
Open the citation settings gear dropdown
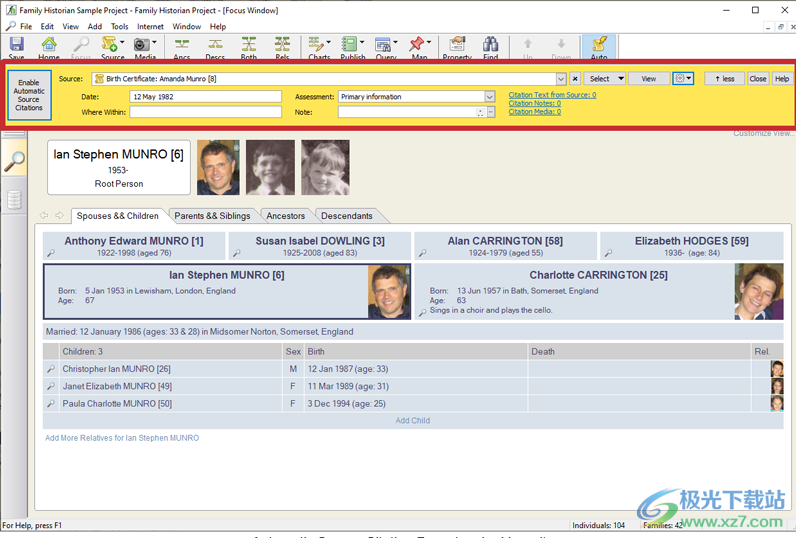point(683,79)
